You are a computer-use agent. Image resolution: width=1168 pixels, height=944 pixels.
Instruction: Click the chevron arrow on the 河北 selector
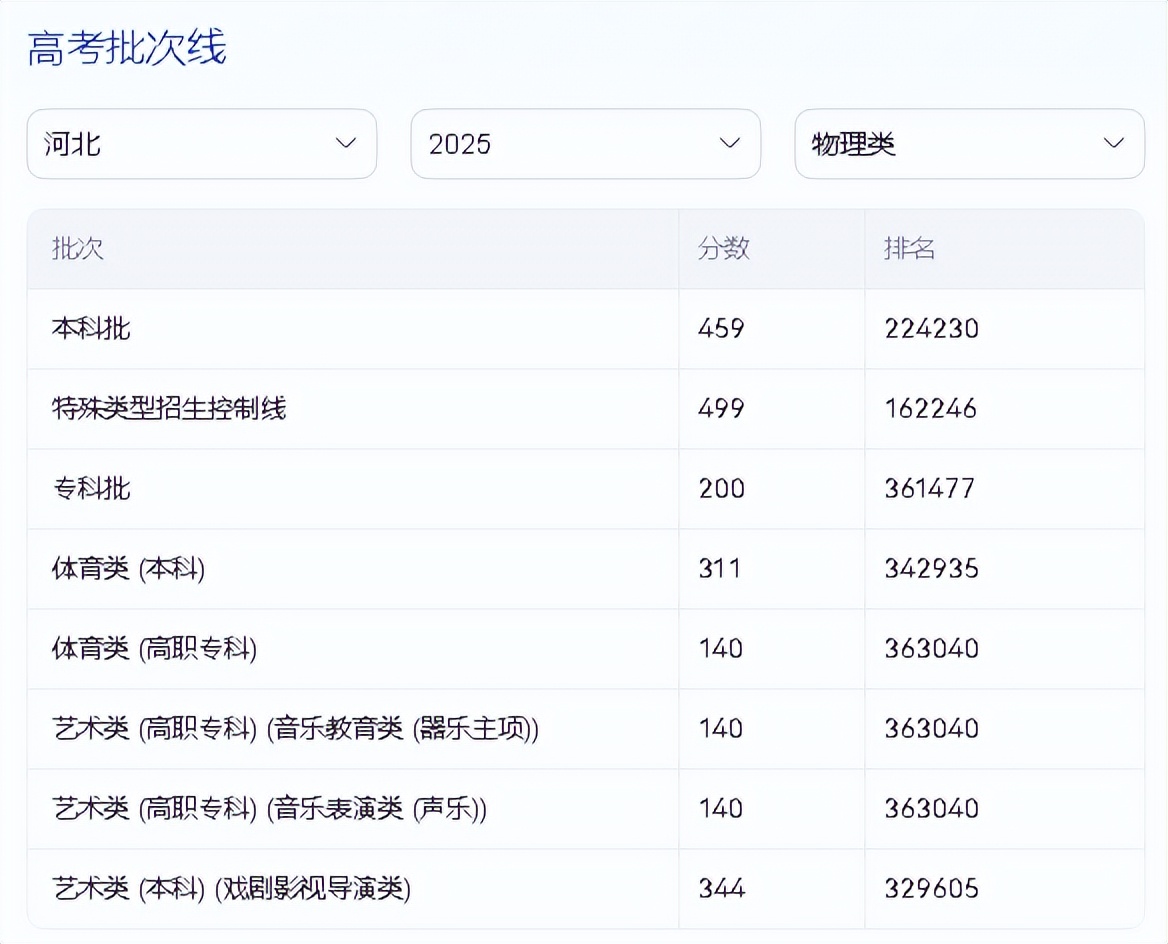tap(345, 144)
